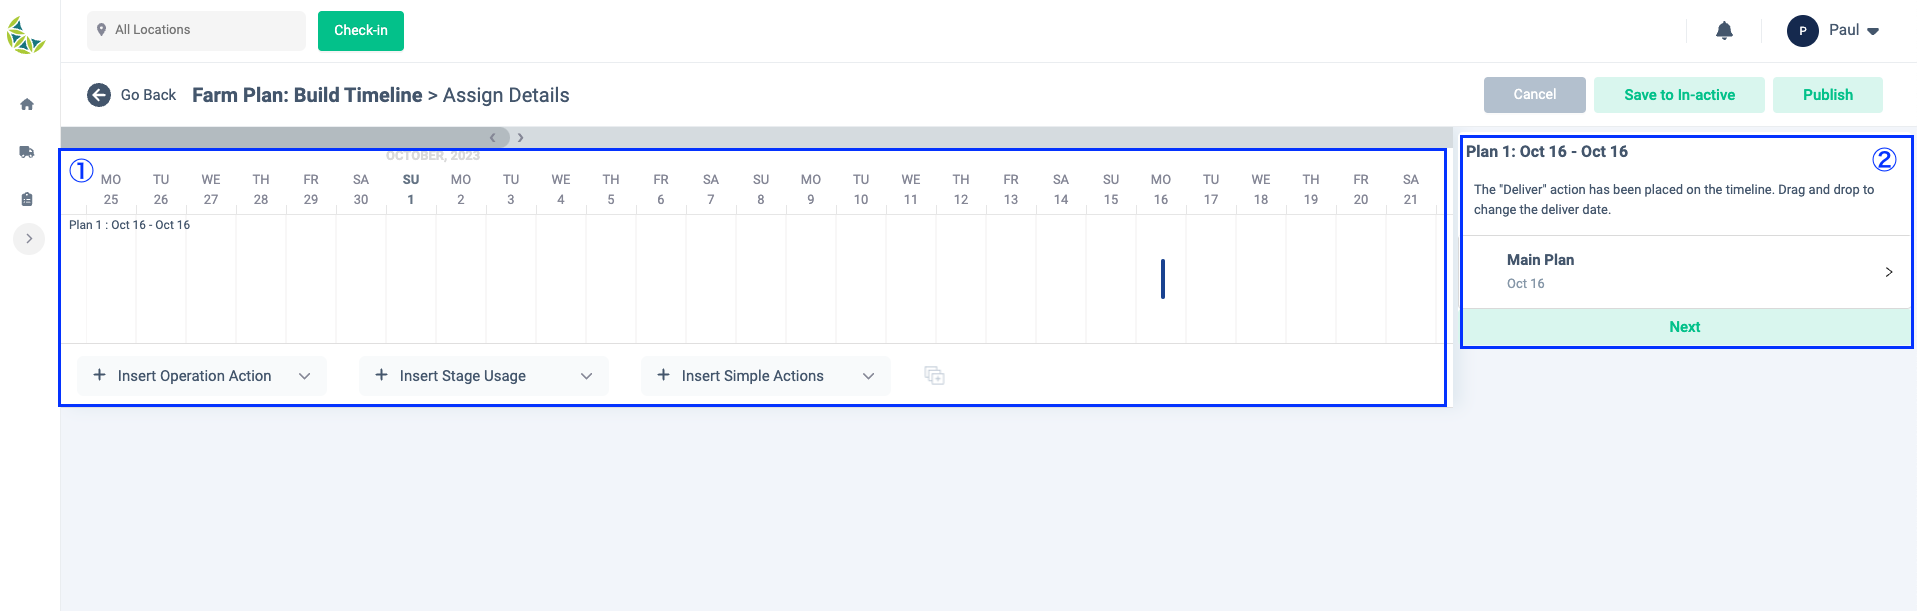Image resolution: width=1917 pixels, height=611 pixels.
Task: Click the duplicate copy icon
Action: [935, 376]
